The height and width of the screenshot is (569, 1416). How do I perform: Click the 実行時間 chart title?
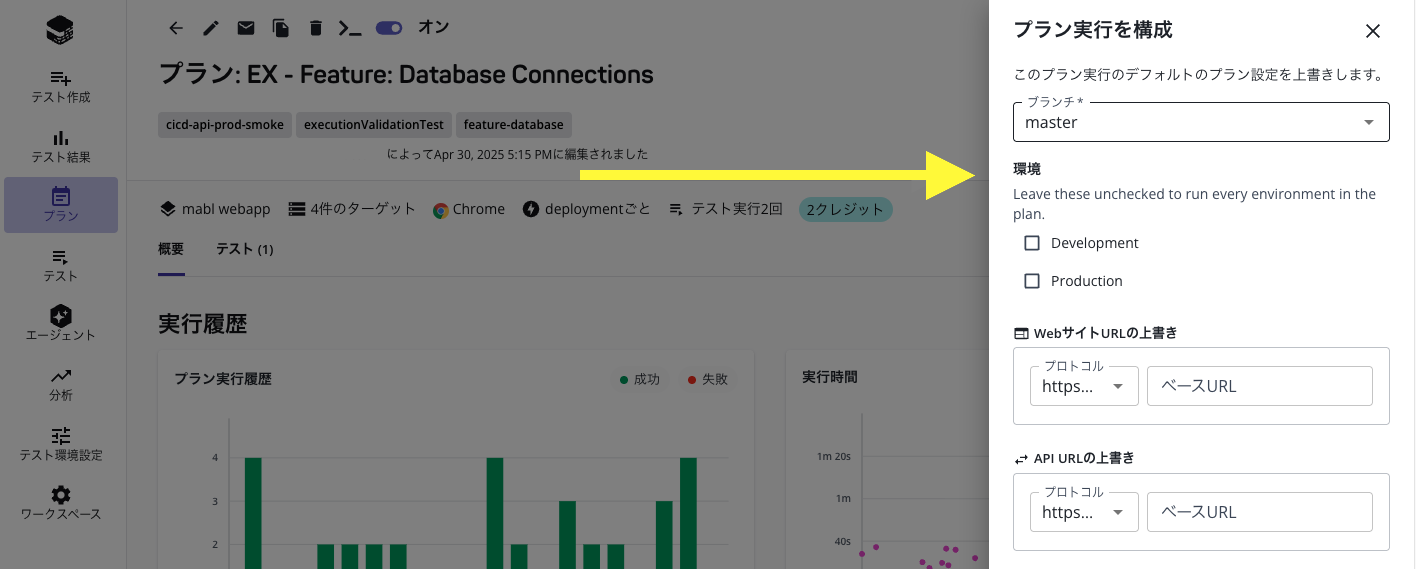pyautogui.click(x=830, y=377)
